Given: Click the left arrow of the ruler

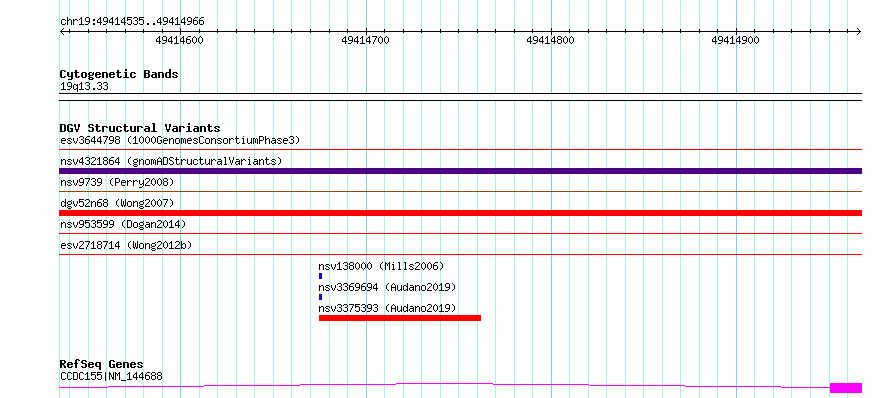Looking at the screenshot, I should coord(62,32).
